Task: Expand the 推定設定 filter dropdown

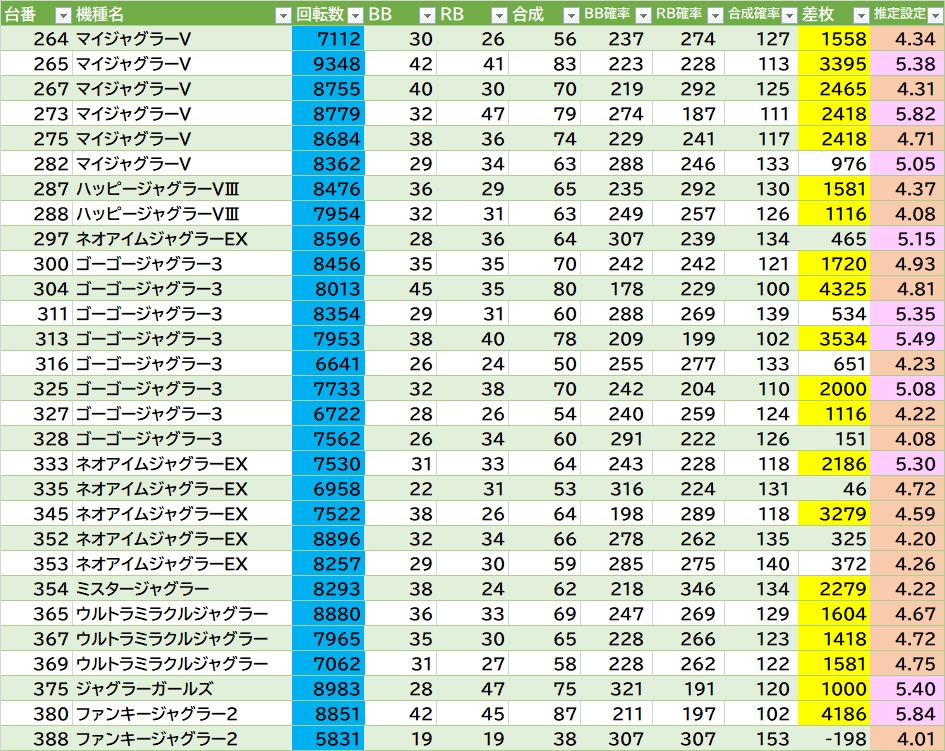Action: [x=934, y=15]
